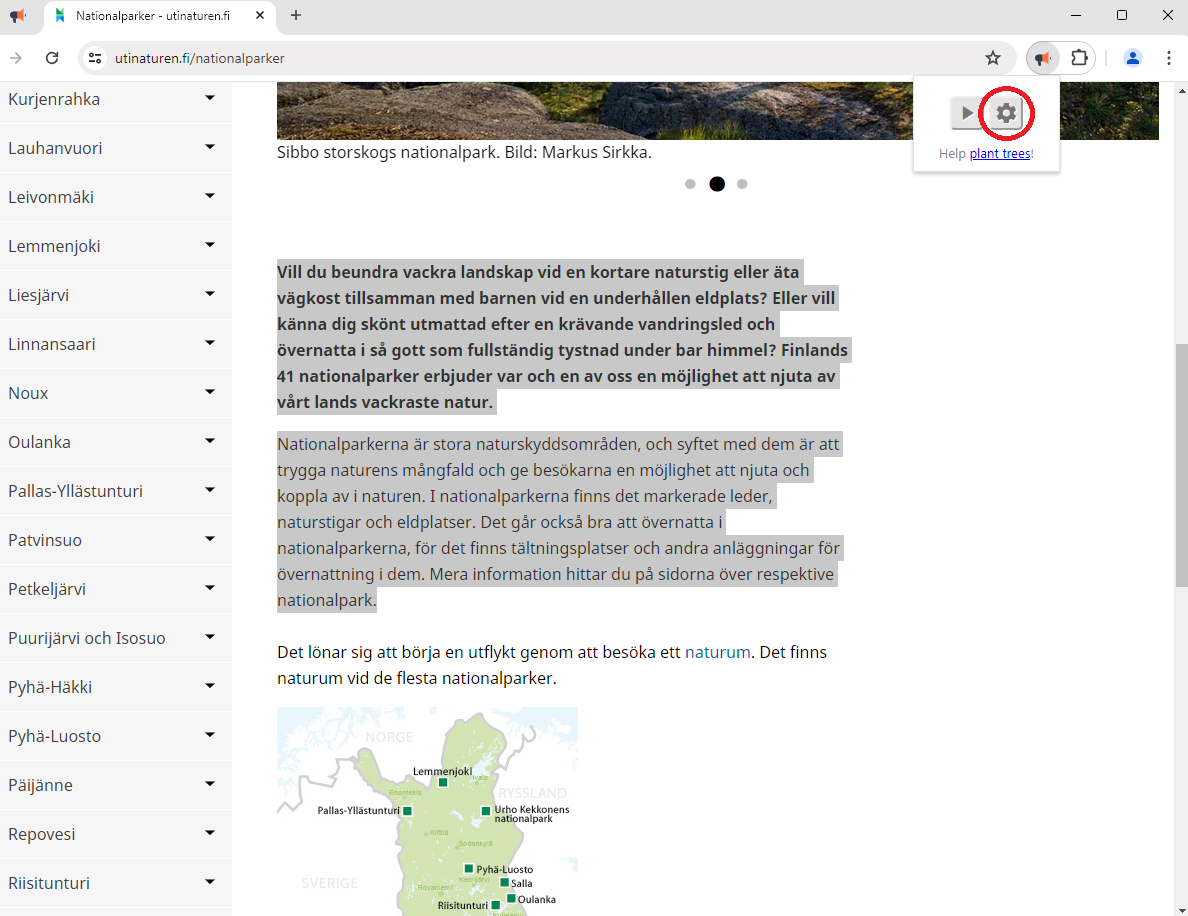Screen dimensions: 1188x916
Task: Follow the "plant trees" link
Action: pos(1000,154)
